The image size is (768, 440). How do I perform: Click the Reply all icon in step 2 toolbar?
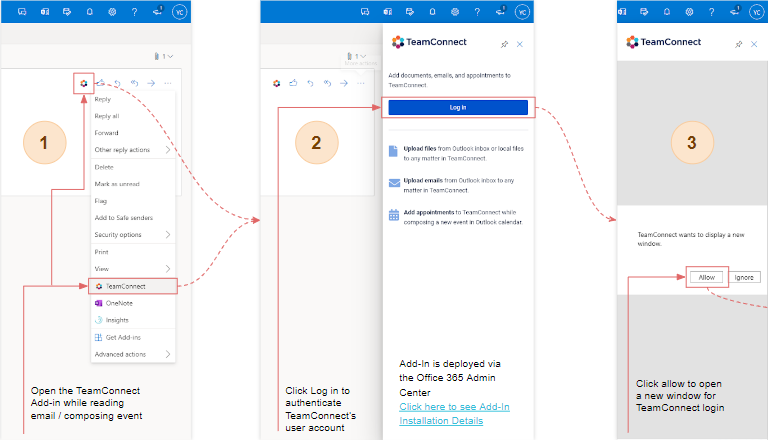tap(327, 83)
